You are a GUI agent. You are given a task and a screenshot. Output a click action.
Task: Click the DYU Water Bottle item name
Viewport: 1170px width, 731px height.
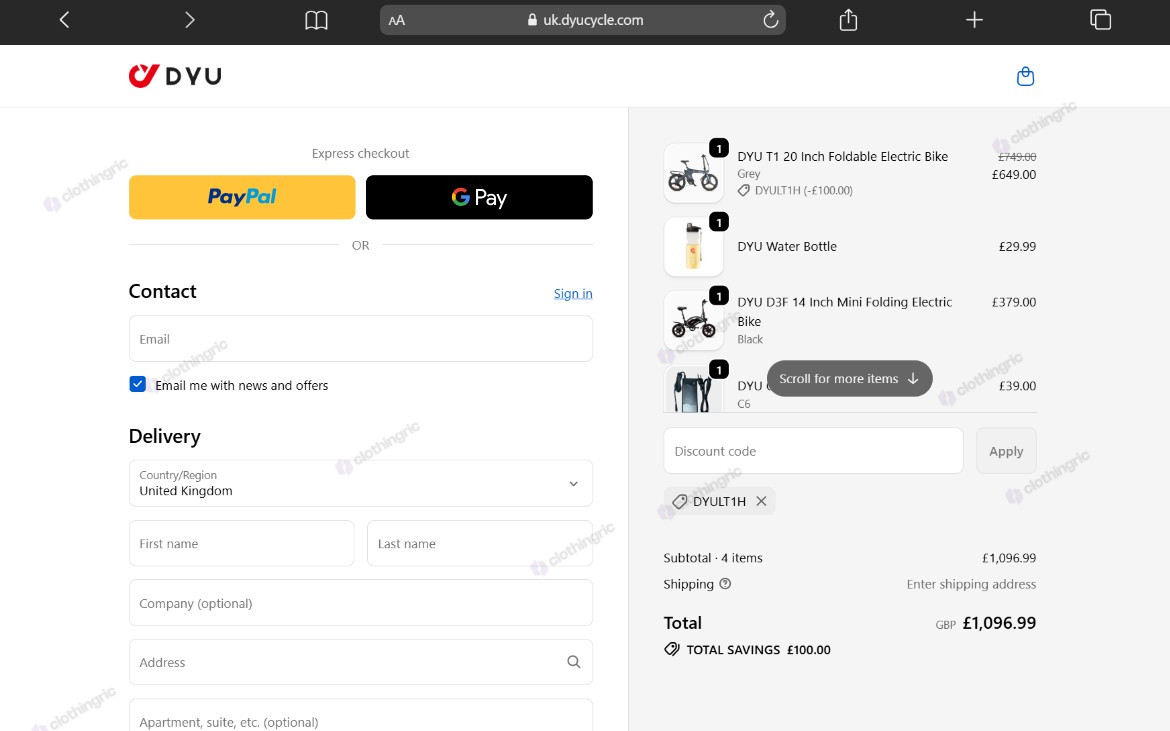(787, 246)
